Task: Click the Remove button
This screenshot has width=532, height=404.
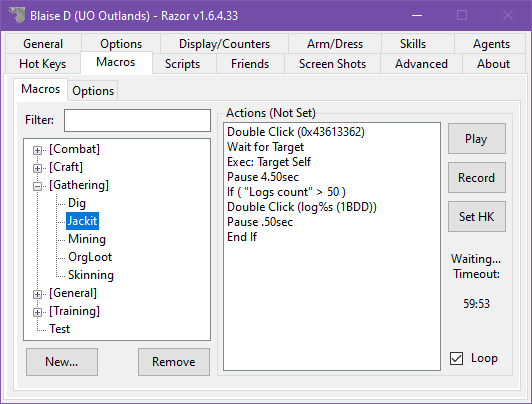Action: pyautogui.click(x=174, y=362)
